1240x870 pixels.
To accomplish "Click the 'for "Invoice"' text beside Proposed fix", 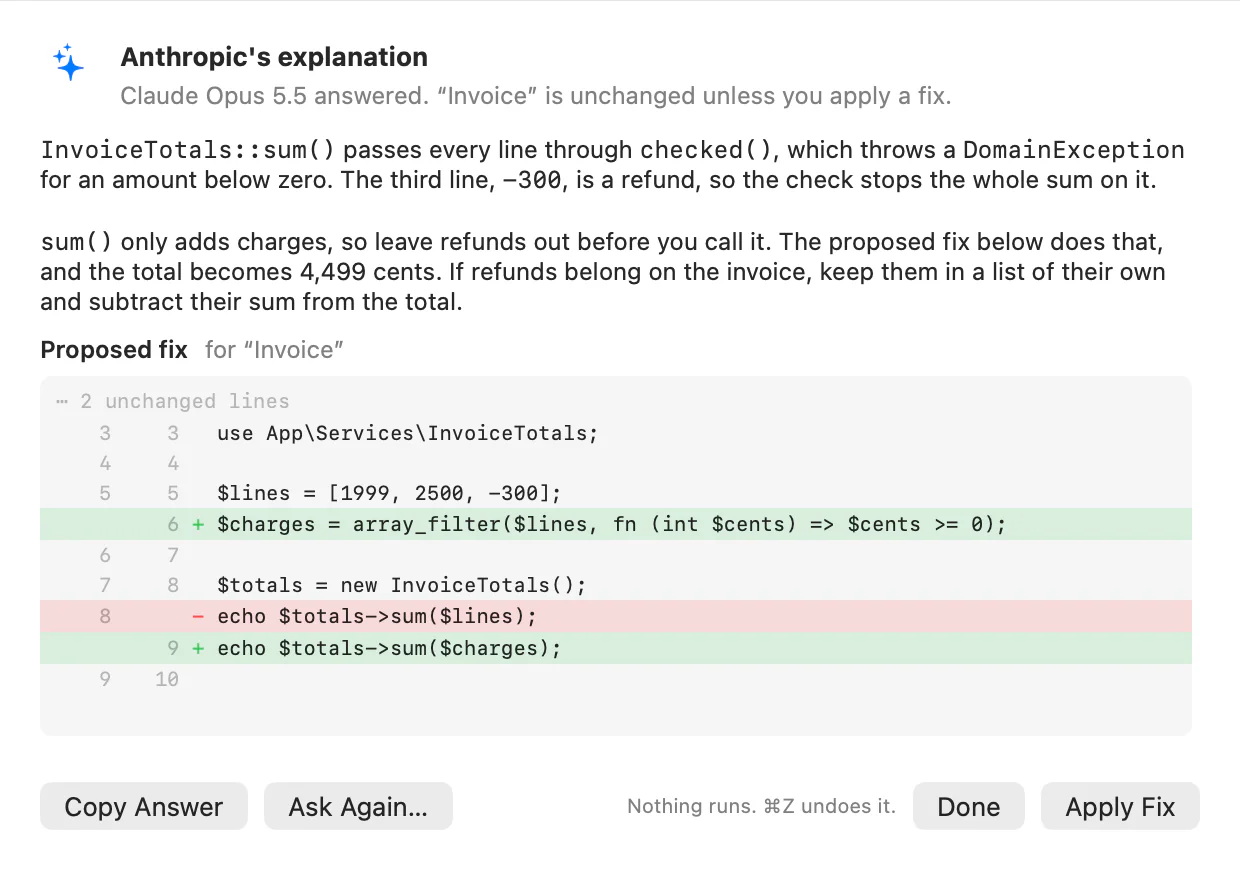I will coord(274,350).
